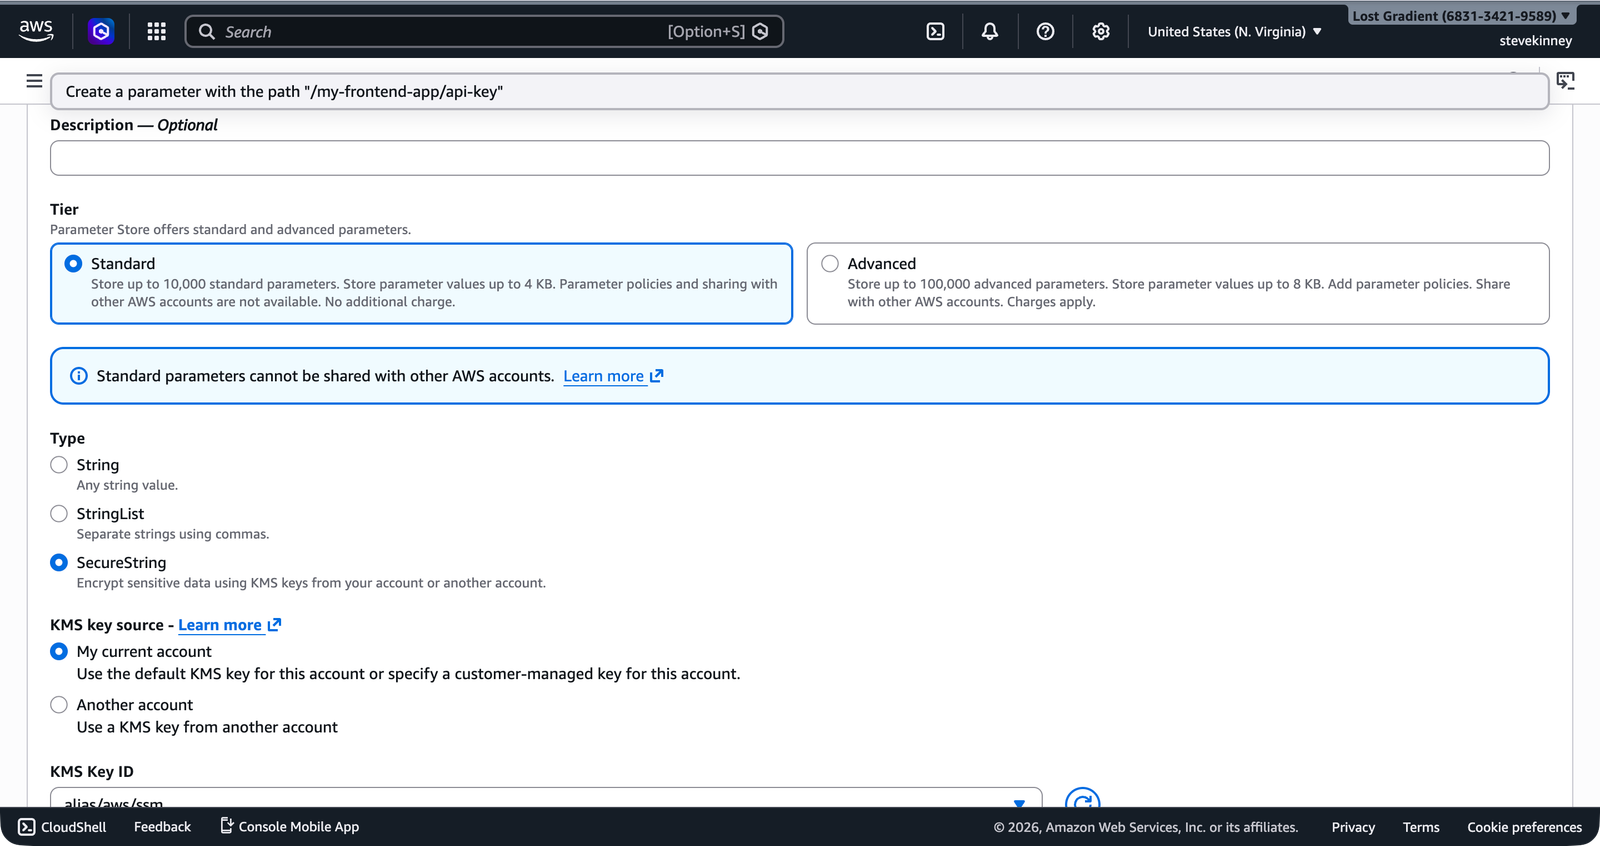Launch CloudShell from the top bar icon
1600x846 pixels.
tap(935, 32)
